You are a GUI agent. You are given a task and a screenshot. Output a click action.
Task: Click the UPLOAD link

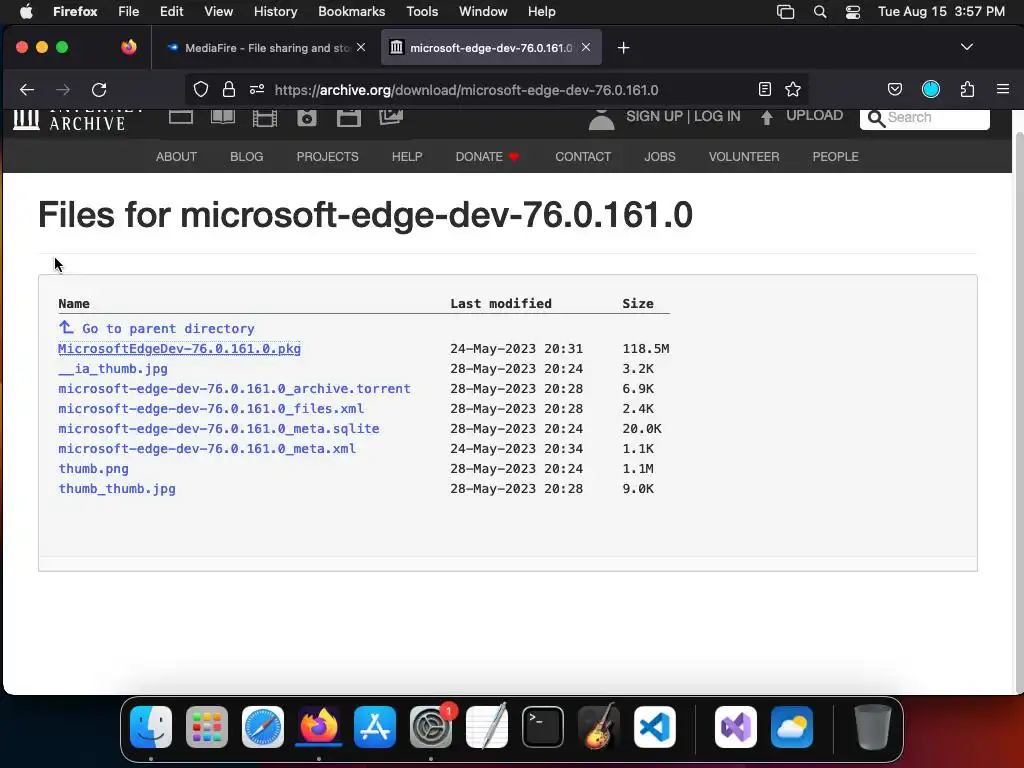[x=814, y=116]
